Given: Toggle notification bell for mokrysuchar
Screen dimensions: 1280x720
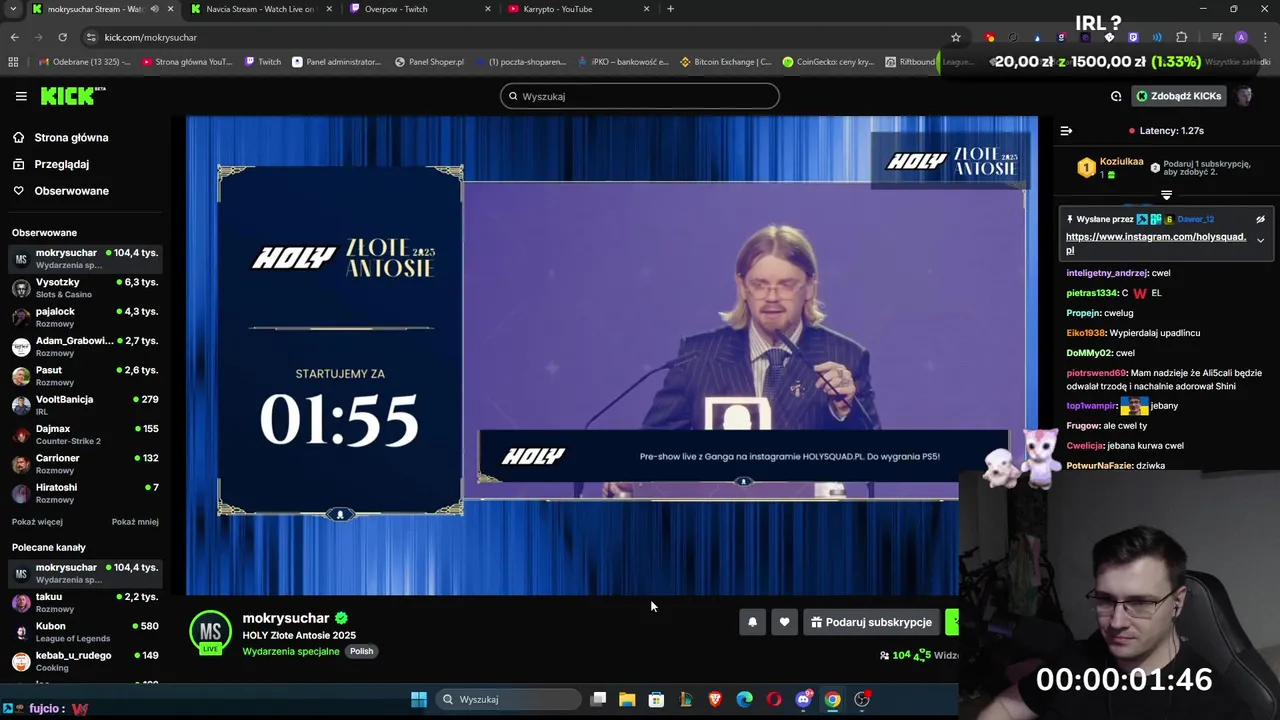Looking at the screenshot, I should [752, 622].
